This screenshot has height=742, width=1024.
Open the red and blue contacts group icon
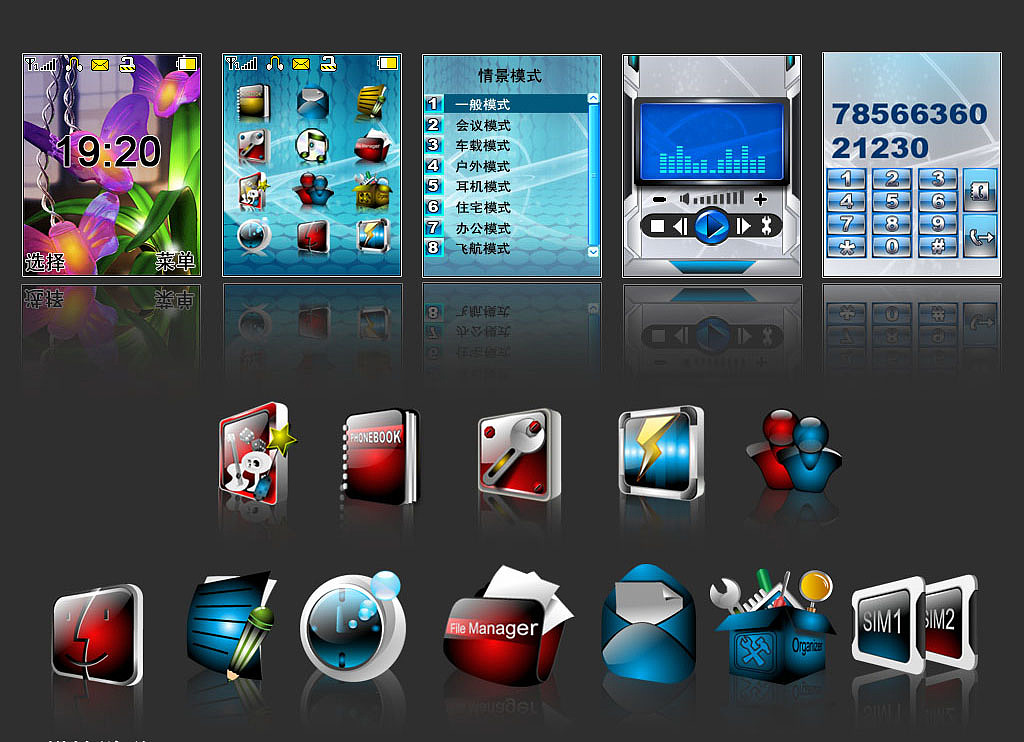pos(795,452)
